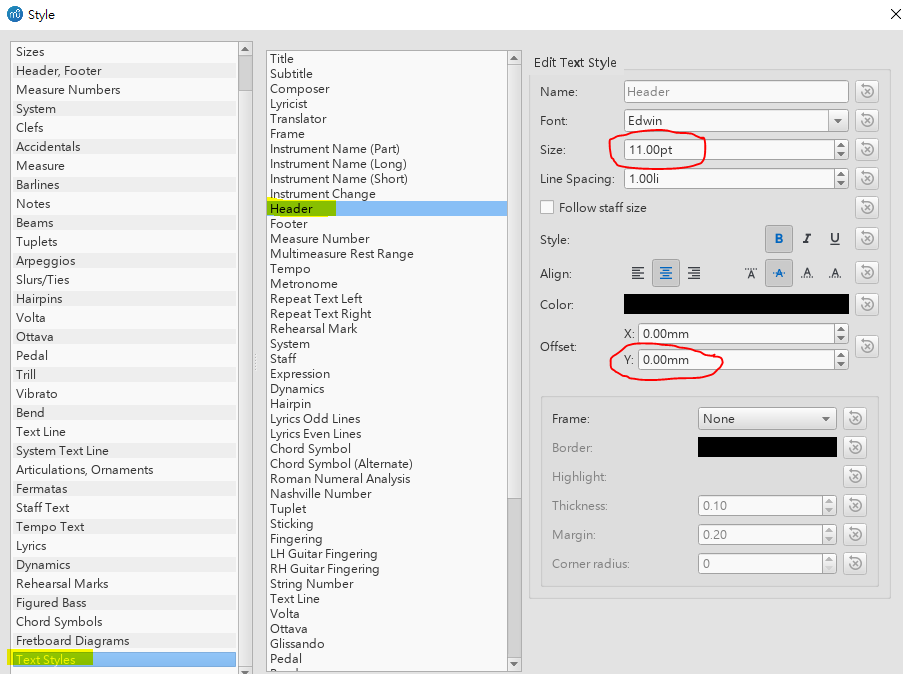Reset Follow staff size to default
903x674 pixels.
coord(867,207)
